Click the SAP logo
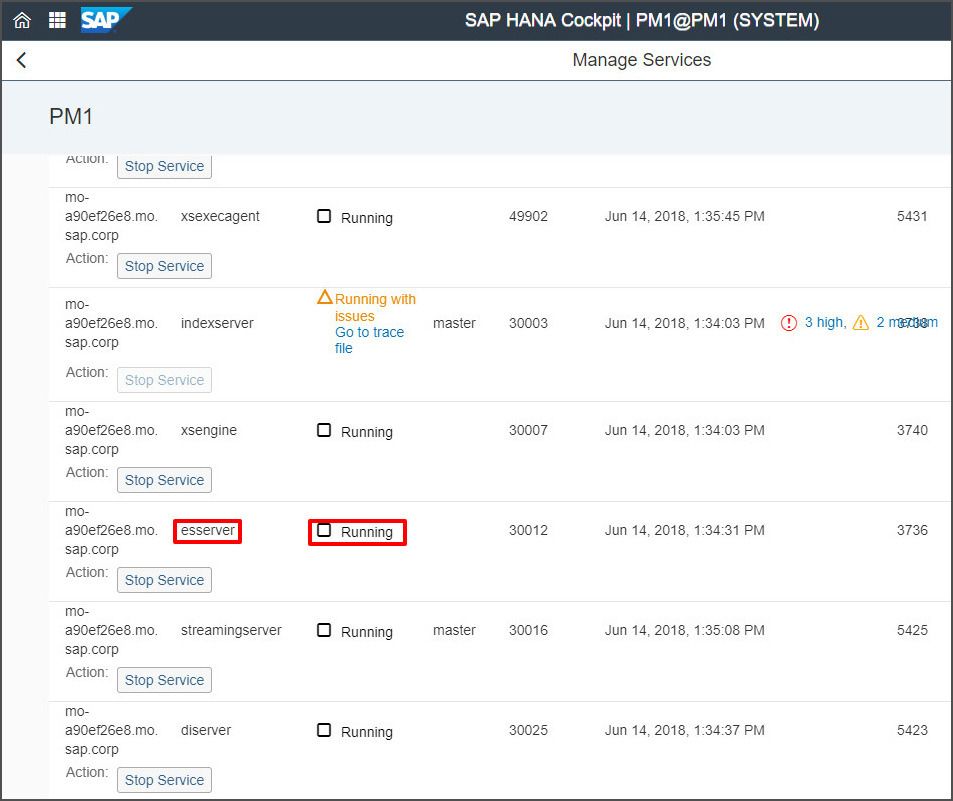 (x=106, y=19)
